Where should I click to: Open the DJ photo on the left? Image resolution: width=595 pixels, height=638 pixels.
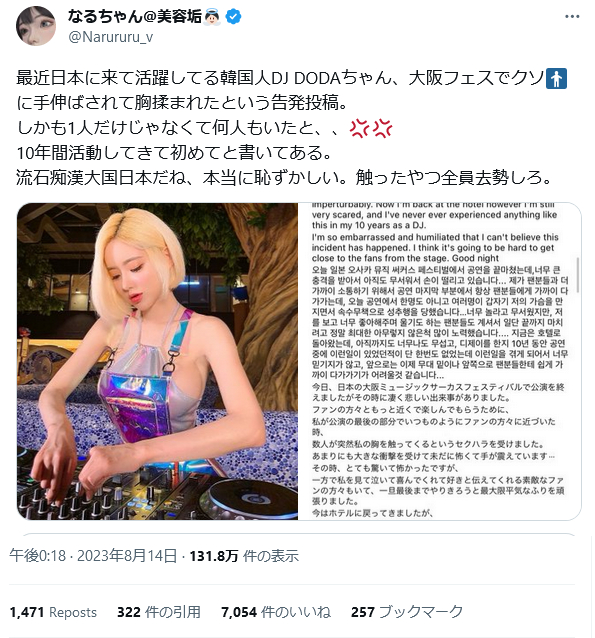pos(158,361)
